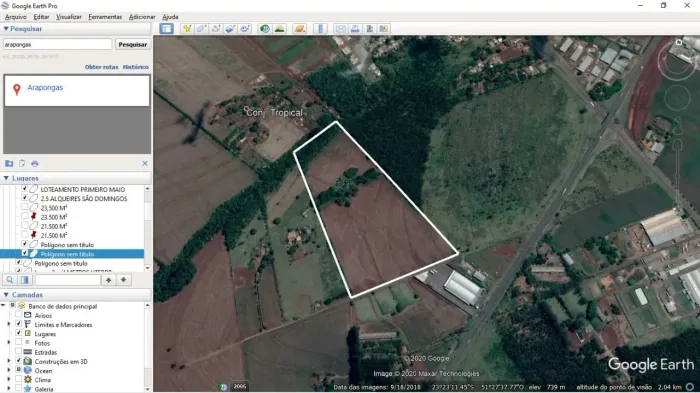Open the Adicionar menu

pos(142,17)
